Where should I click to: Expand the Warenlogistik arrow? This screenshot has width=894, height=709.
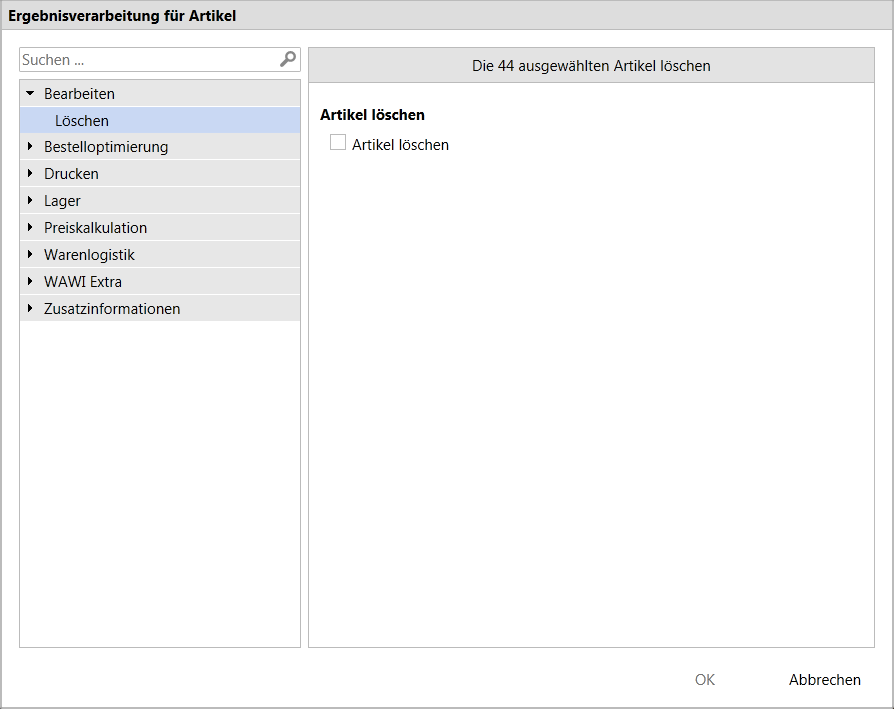point(30,254)
